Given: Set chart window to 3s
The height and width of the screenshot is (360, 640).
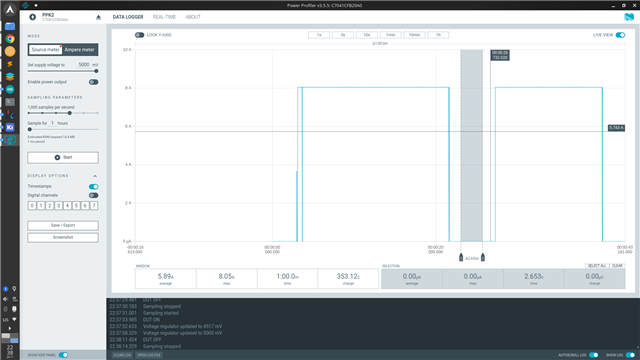Looking at the screenshot, I should tap(343, 35).
